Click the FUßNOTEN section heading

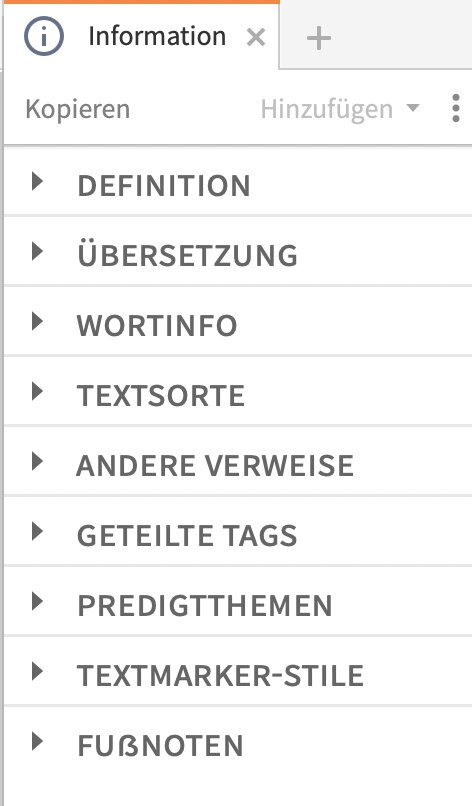click(x=160, y=745)
